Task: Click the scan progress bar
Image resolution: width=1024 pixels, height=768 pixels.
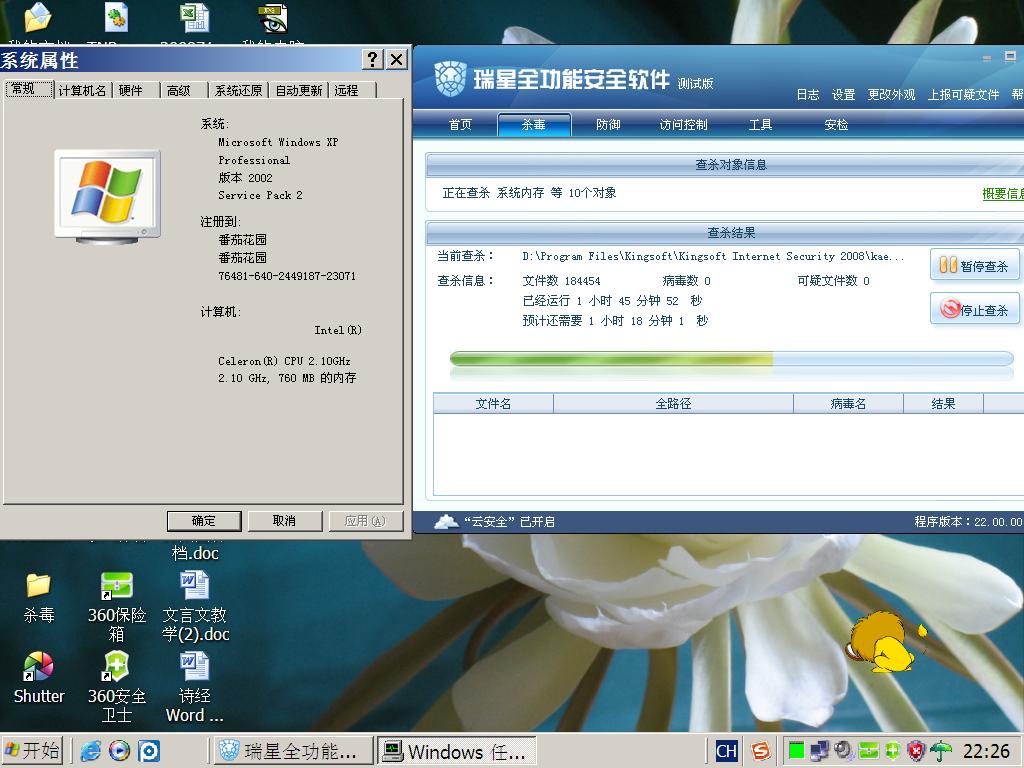Action: tap(731, 359)
